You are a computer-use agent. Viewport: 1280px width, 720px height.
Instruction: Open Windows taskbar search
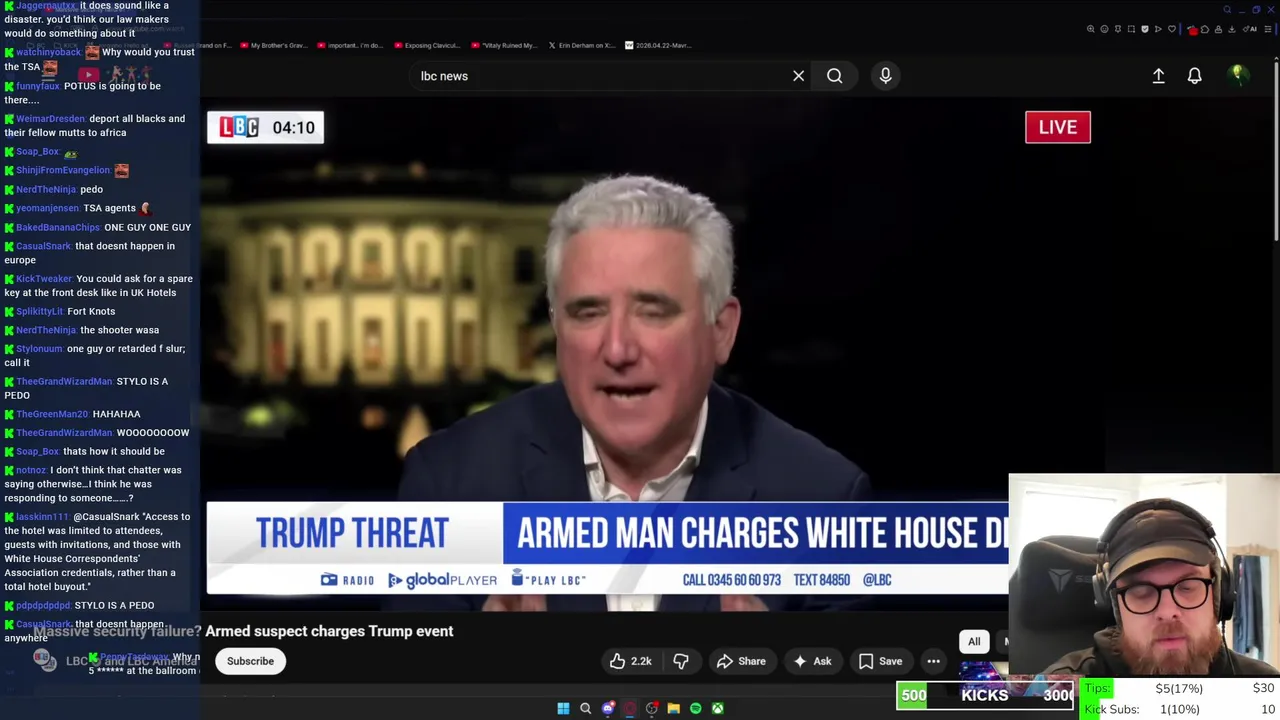click(585, 708)
